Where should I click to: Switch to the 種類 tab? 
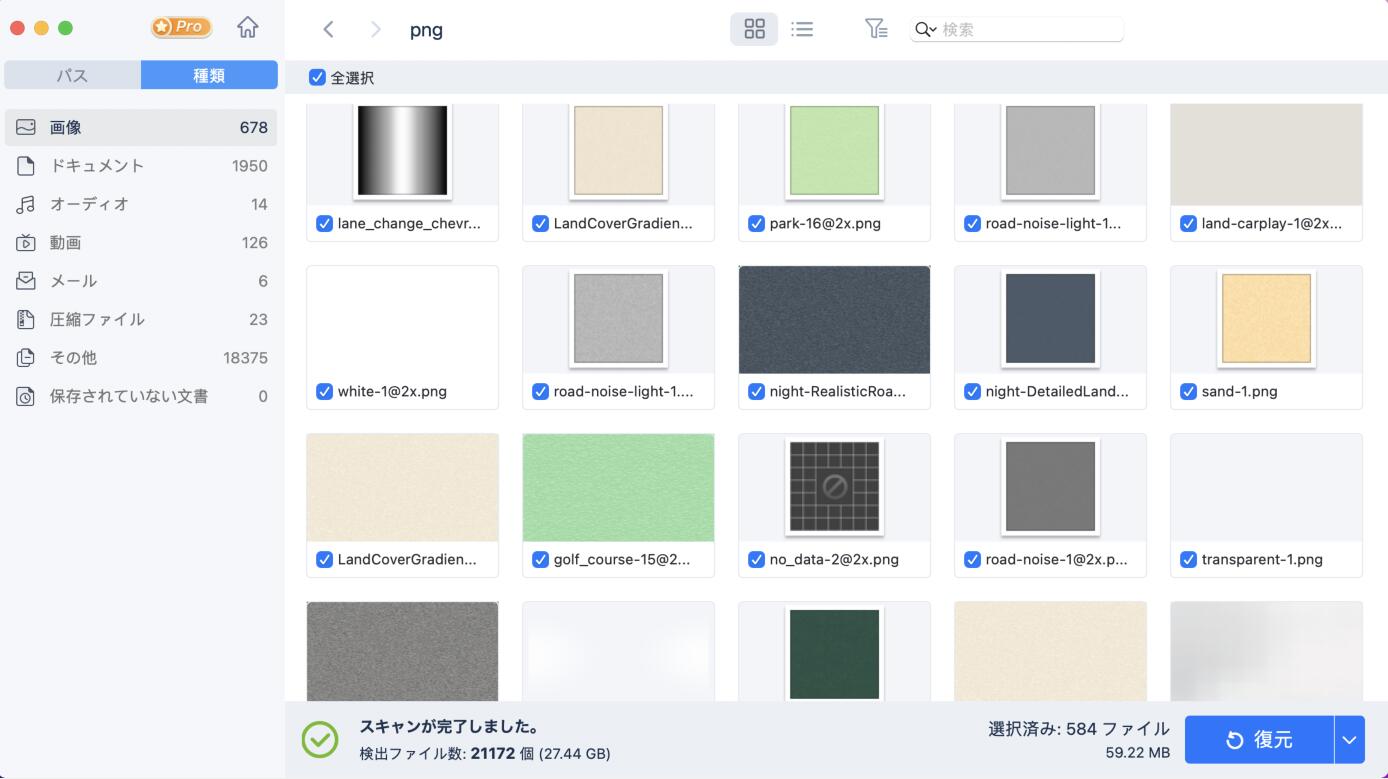209,75
